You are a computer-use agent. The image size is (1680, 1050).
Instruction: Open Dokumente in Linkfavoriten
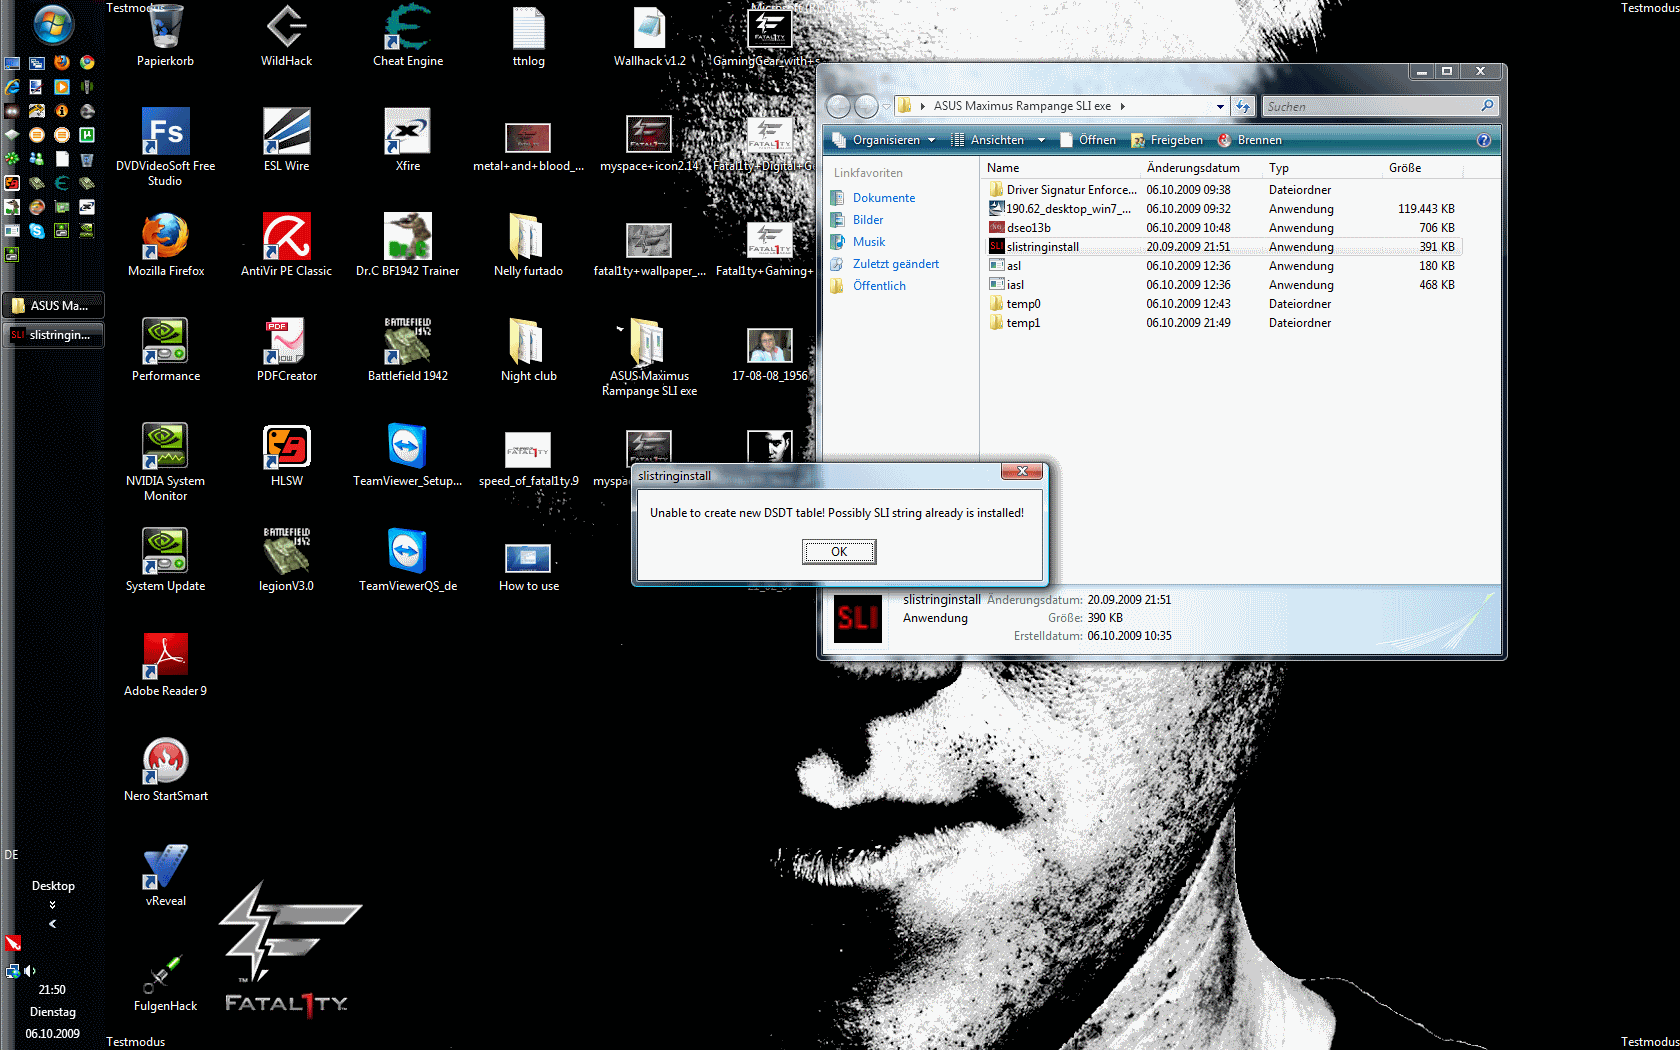coord(884,198)
